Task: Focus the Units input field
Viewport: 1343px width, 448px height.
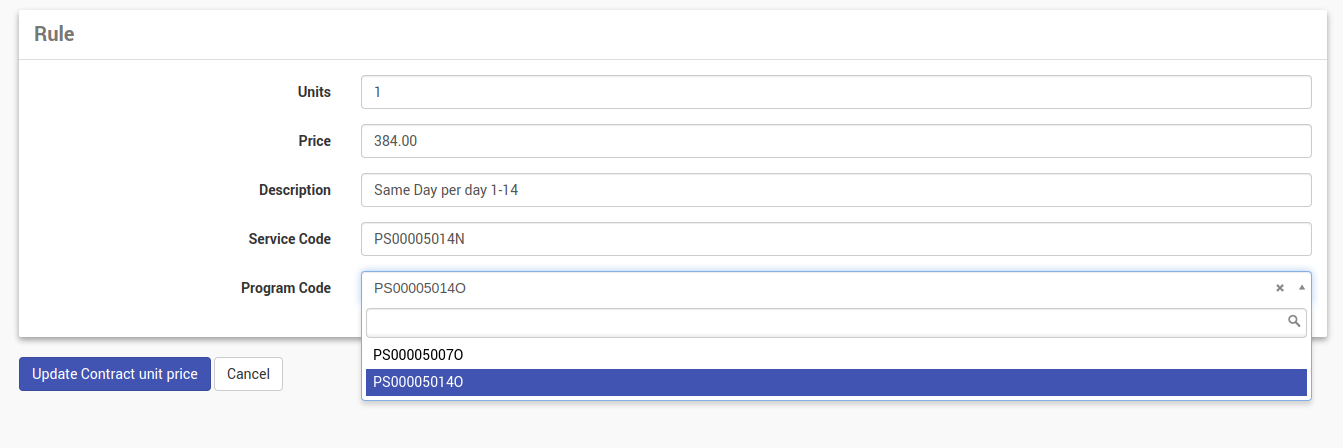Action: 836,92
